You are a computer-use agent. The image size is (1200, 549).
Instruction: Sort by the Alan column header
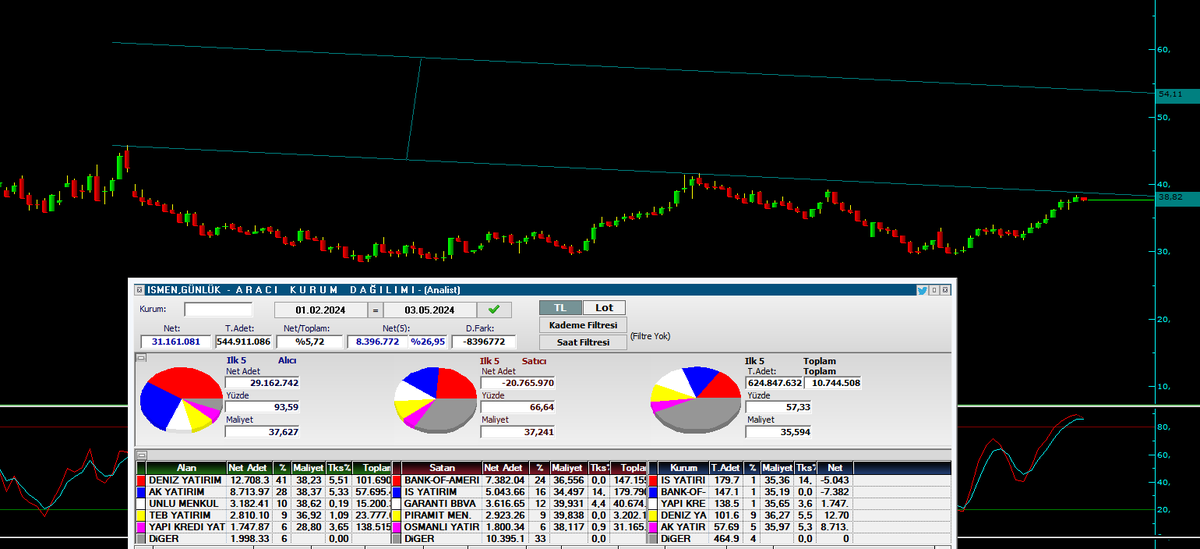pos(186,468)
